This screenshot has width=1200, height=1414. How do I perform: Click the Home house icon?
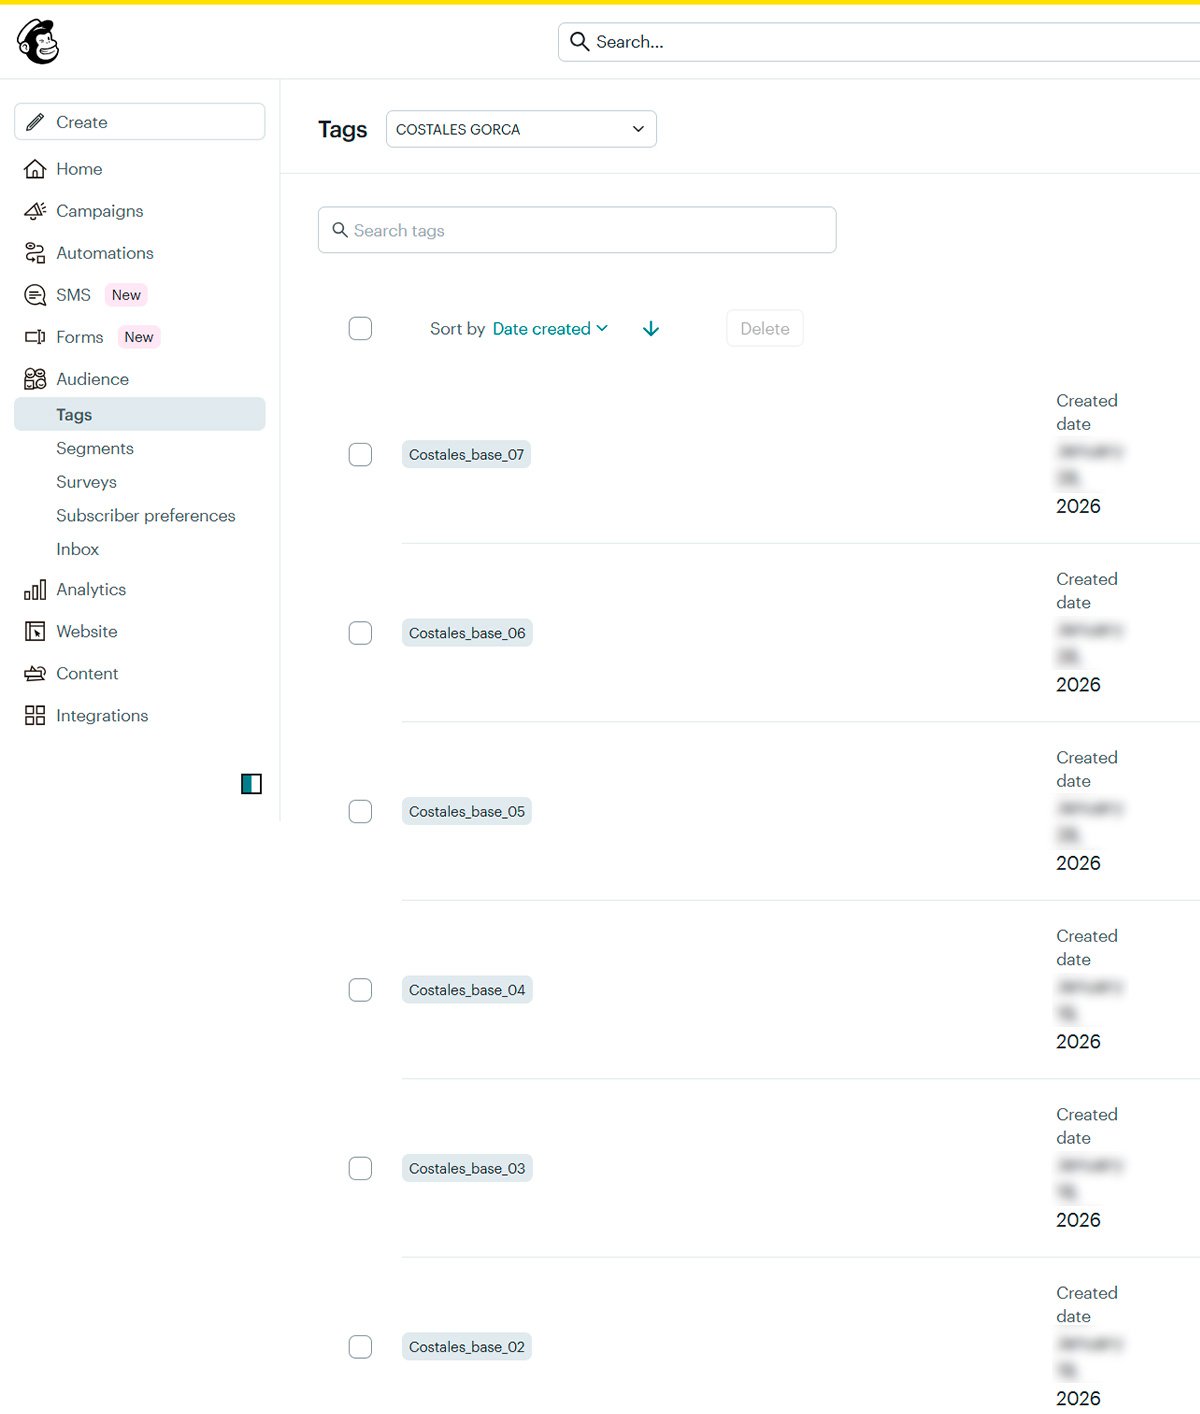[x=35, y=169]
